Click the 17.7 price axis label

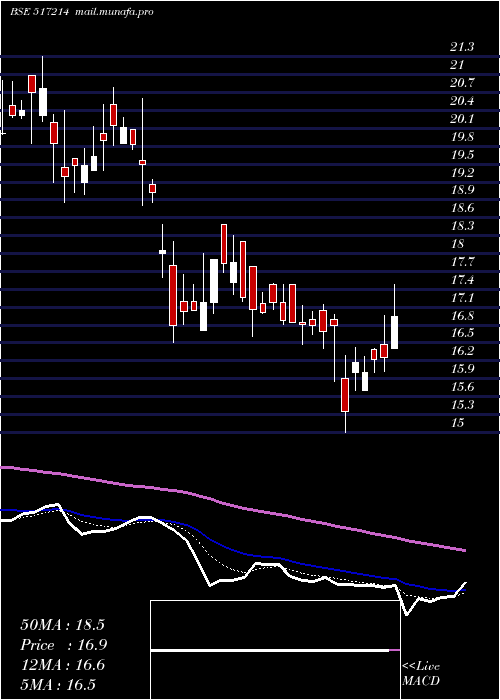tap(462, 262)
